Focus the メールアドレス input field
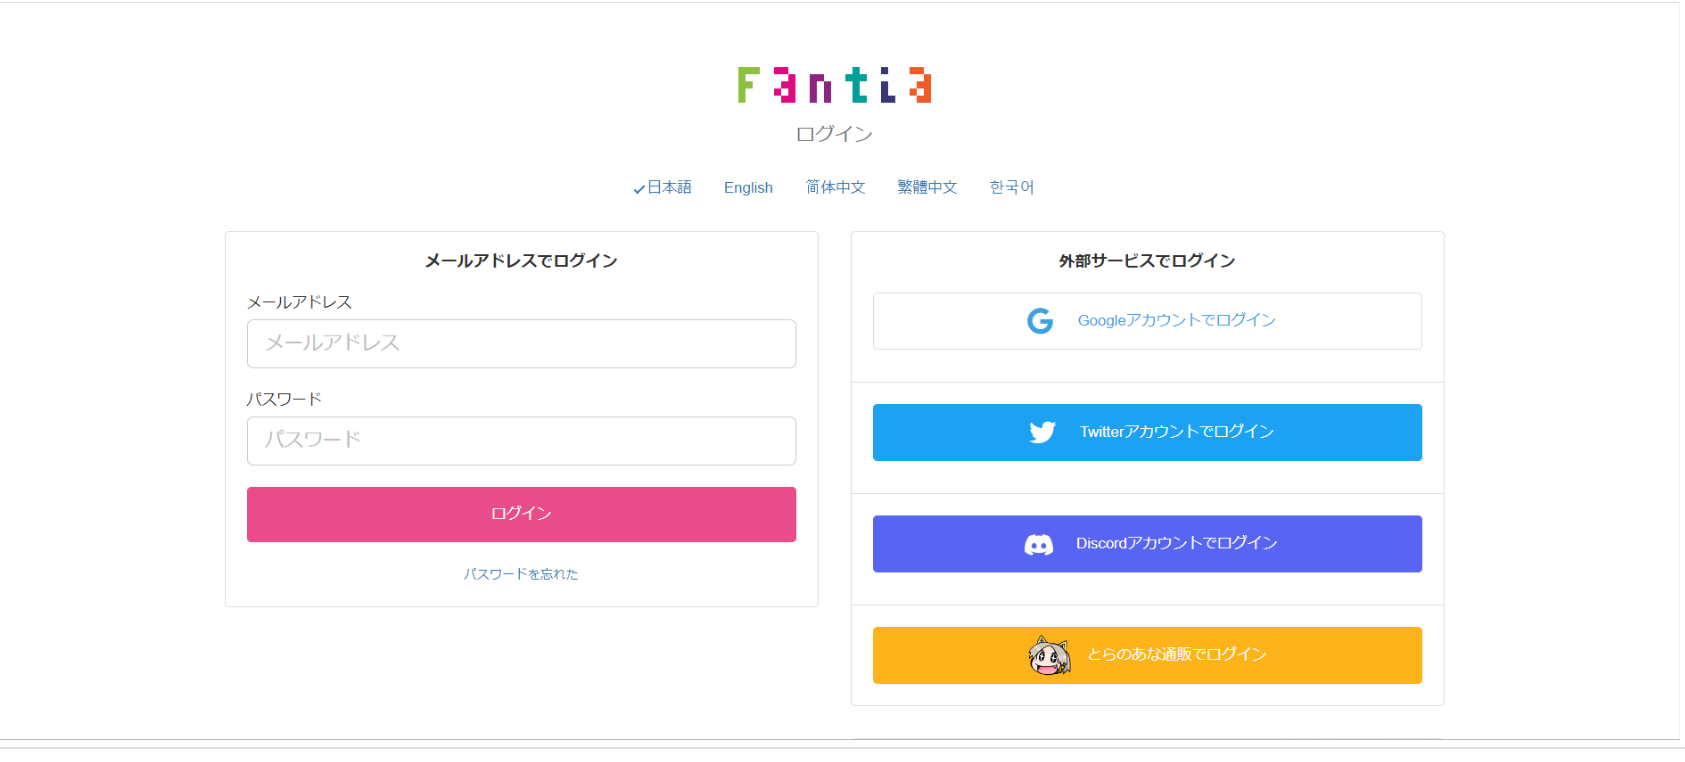Image resolution: width=1685 pixels, height=762 pixels. pos(521,344)
